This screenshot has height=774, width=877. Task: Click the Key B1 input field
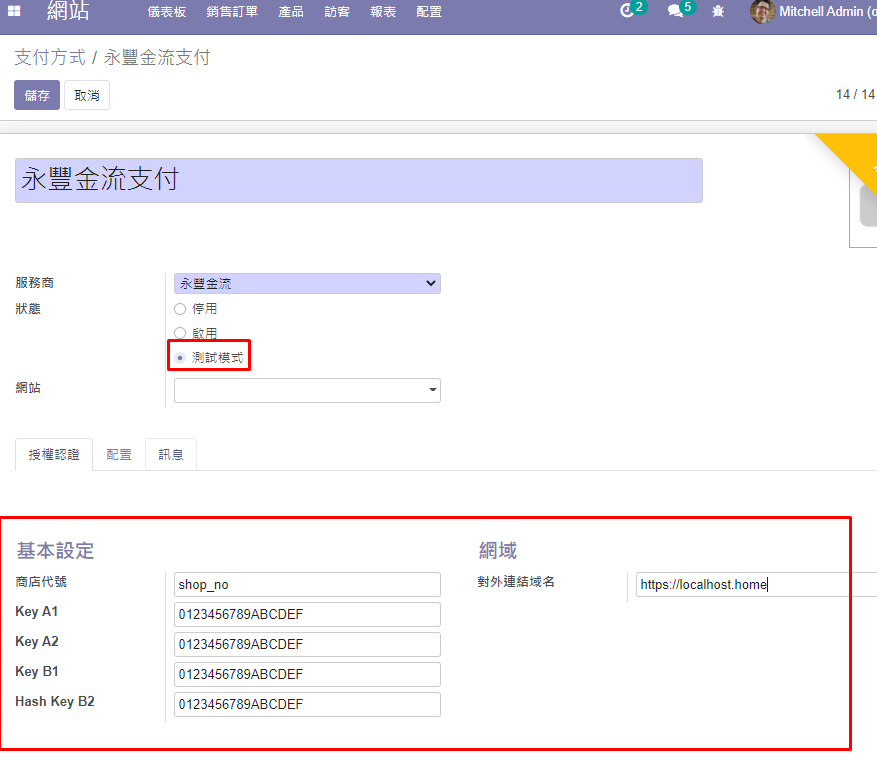click(307, 674)
